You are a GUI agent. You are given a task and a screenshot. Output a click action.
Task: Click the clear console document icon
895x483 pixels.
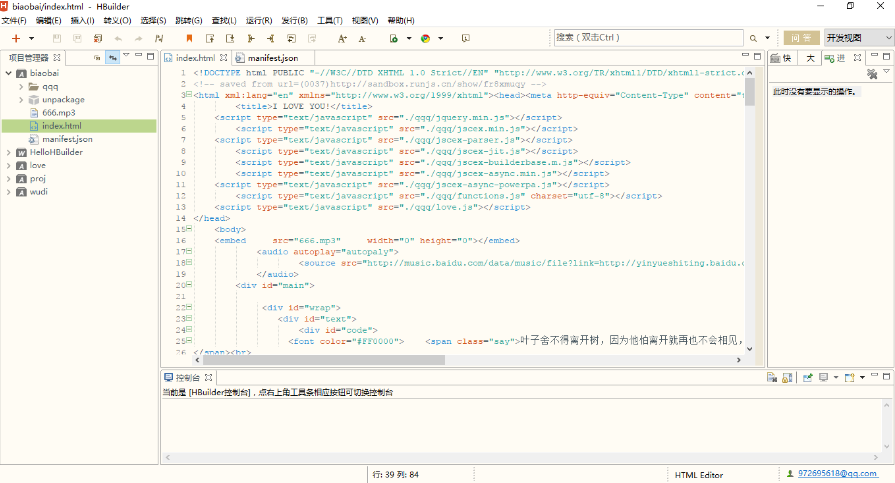(x=772, y=377)
